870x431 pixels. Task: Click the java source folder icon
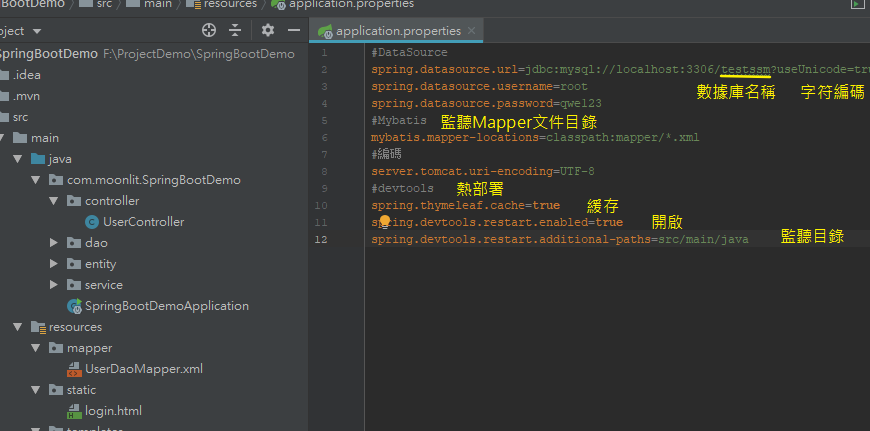(38, 159)
